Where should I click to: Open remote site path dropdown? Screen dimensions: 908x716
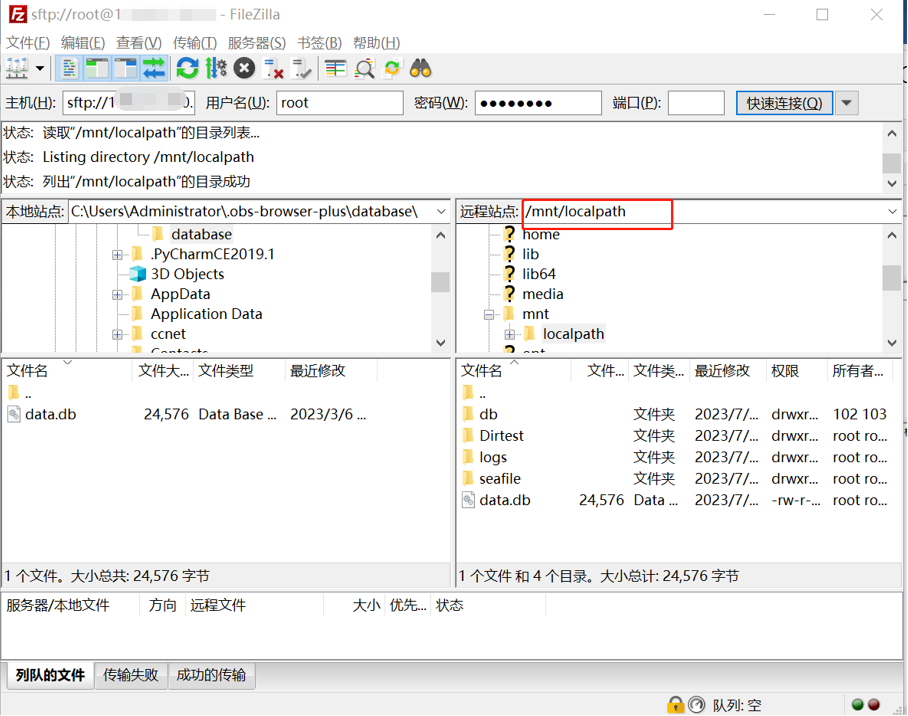click(892, 211)
